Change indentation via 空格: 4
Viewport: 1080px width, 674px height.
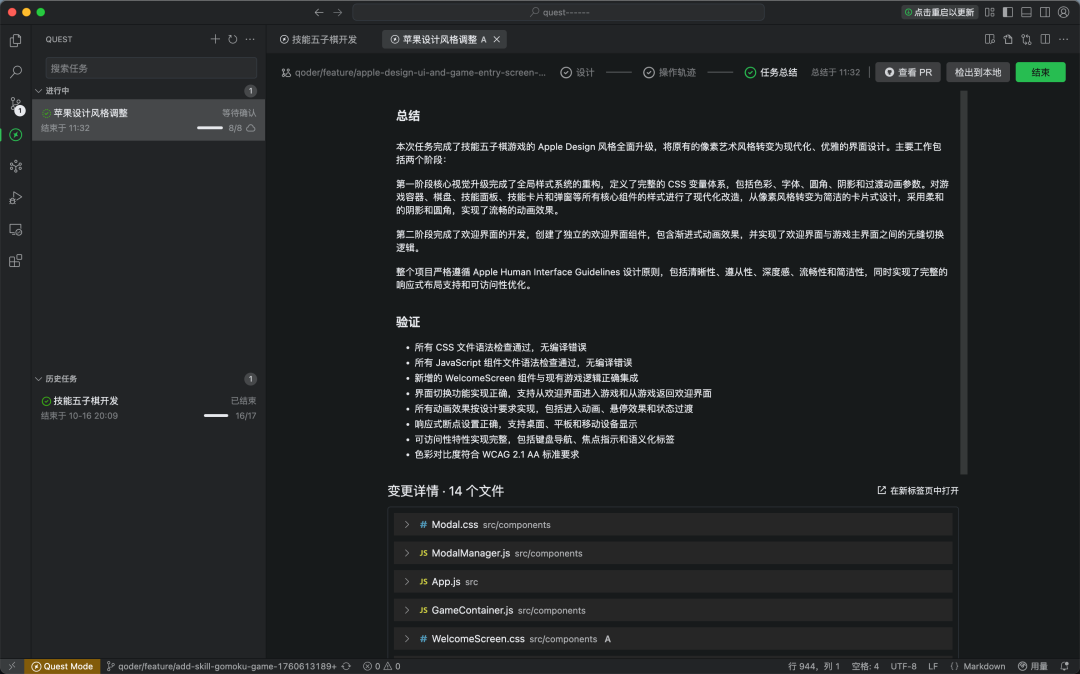[x=865, y=666]
